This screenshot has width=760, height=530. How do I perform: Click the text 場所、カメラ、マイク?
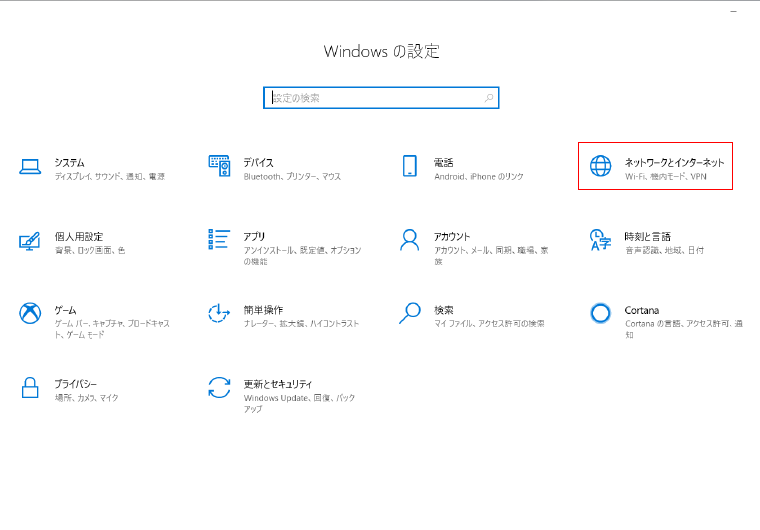86,398
